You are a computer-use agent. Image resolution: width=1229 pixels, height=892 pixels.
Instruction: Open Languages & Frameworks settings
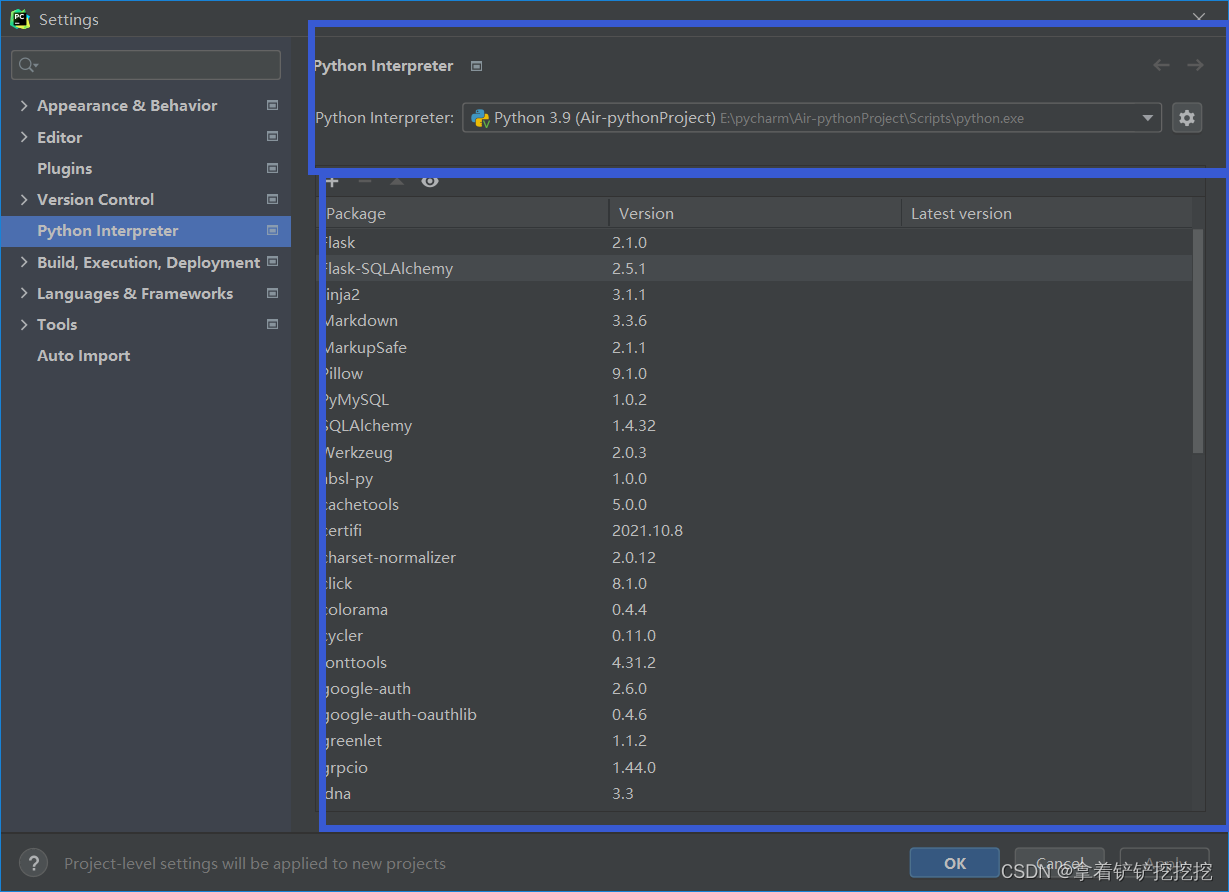pyautogui.click(x=135, y=293)
